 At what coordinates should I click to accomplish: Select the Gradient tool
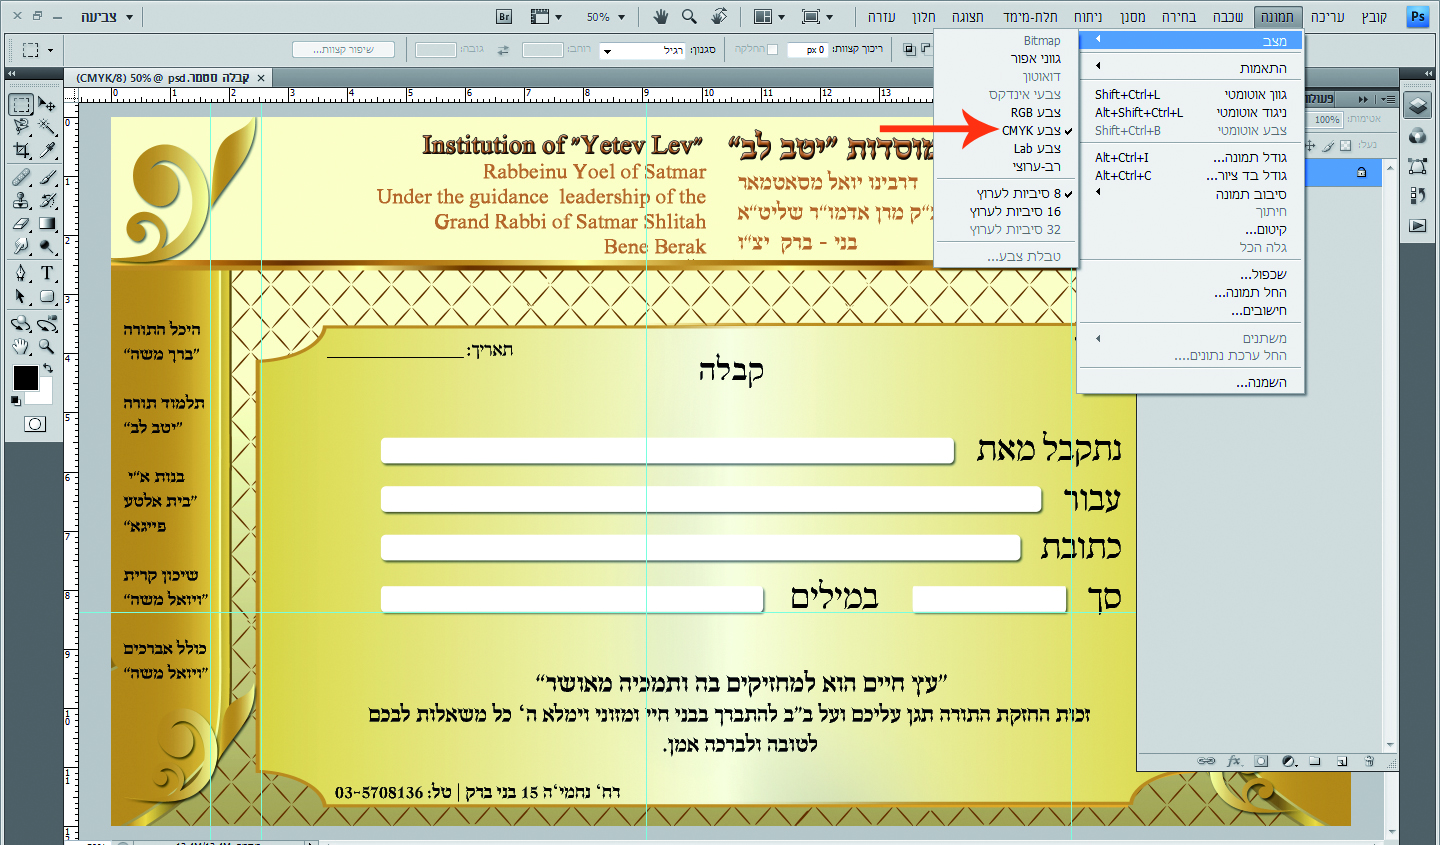[x=47, y=223]
